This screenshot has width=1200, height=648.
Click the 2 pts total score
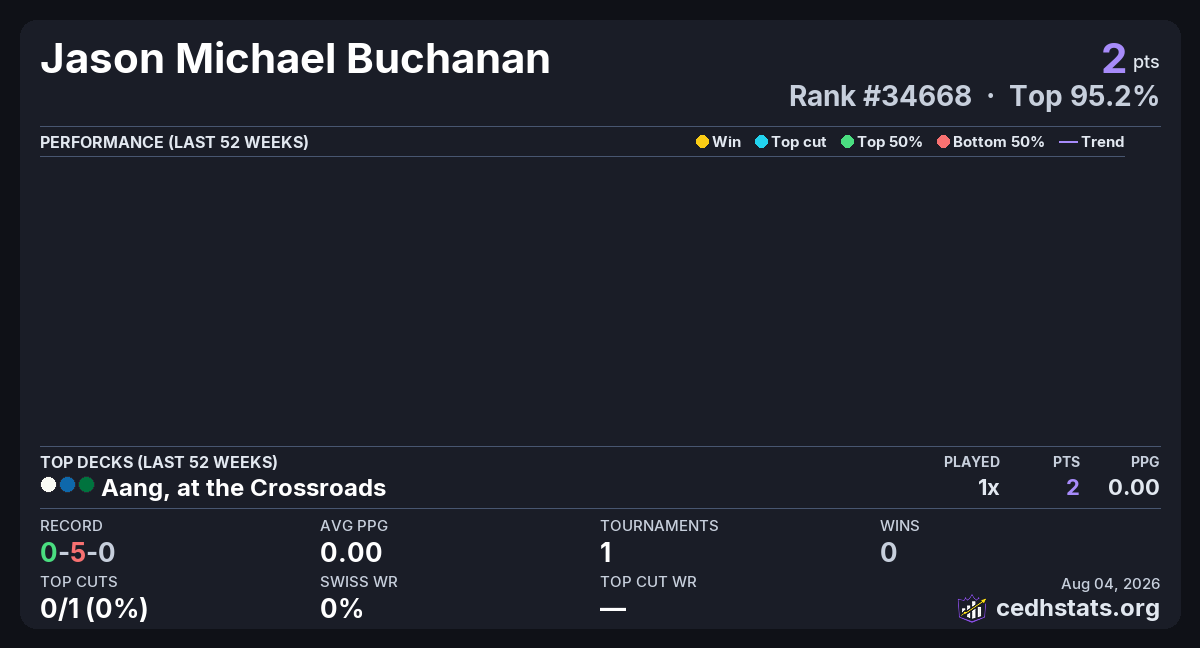pyautogui.click(x=1130, y=59)
